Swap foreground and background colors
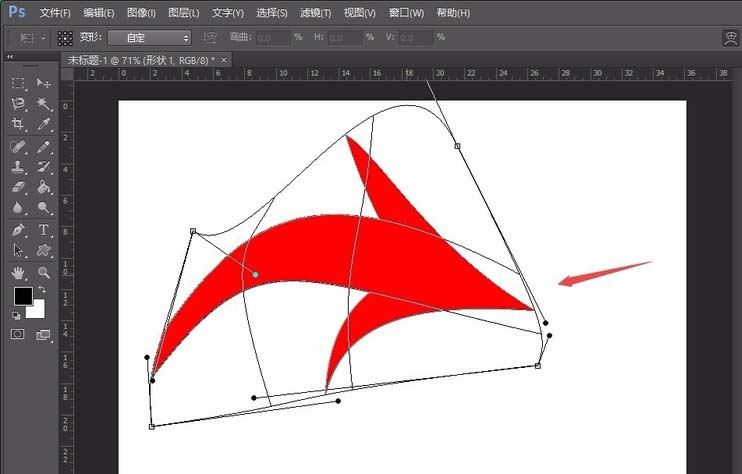The width and height of the screenshot is (742, 474). (42, 289)
